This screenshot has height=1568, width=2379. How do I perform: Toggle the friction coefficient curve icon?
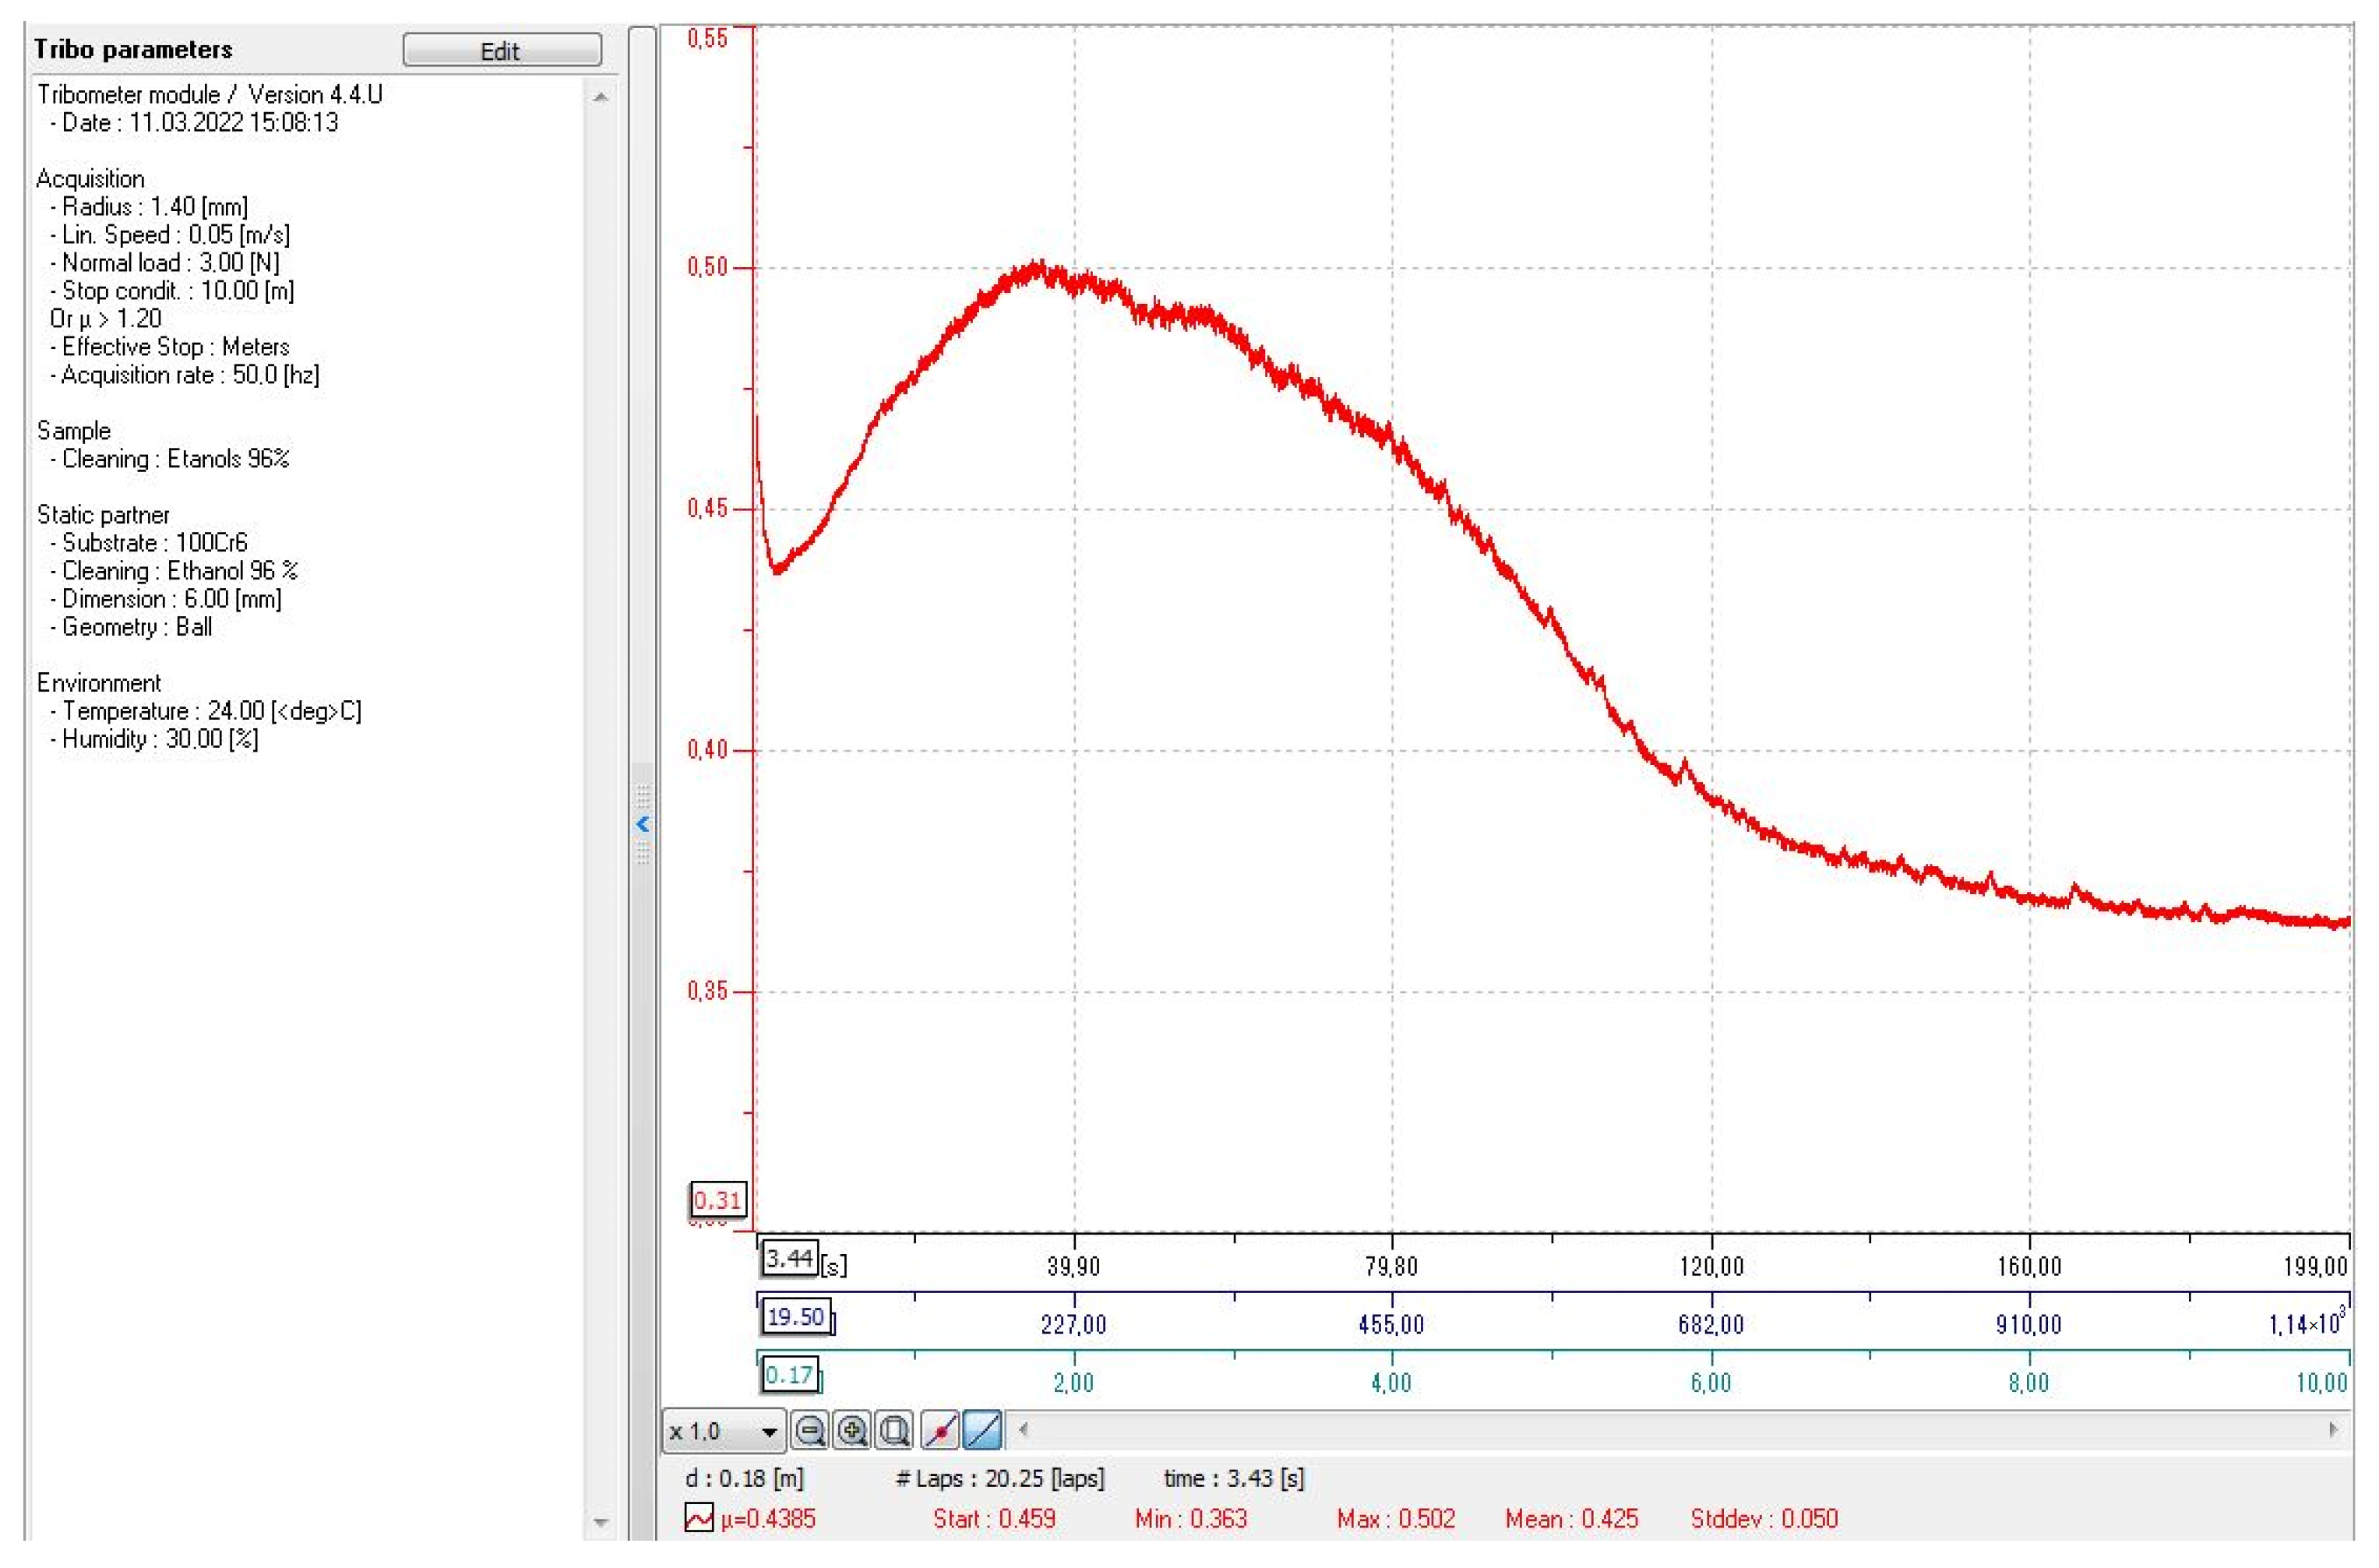[698, 1518]
